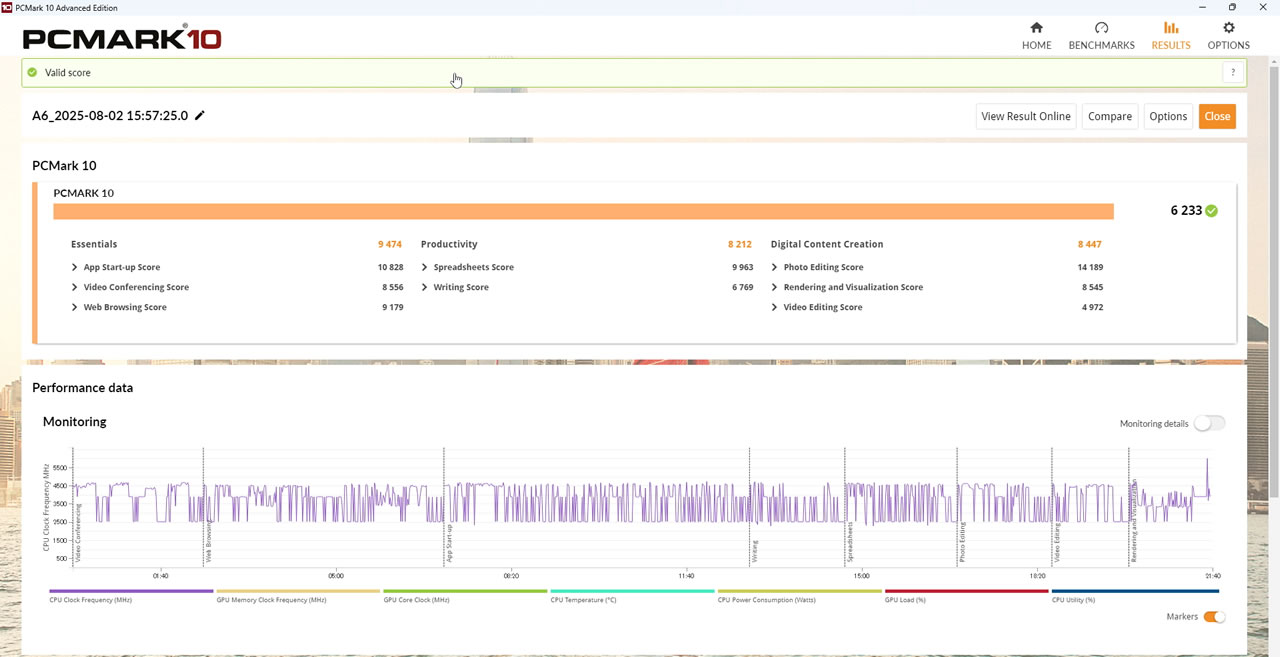This screenshot has height=657, width=1280.
Task: Click the App Start-up marker in the chart
Action: pyautogui.click(x=450, y=543)
